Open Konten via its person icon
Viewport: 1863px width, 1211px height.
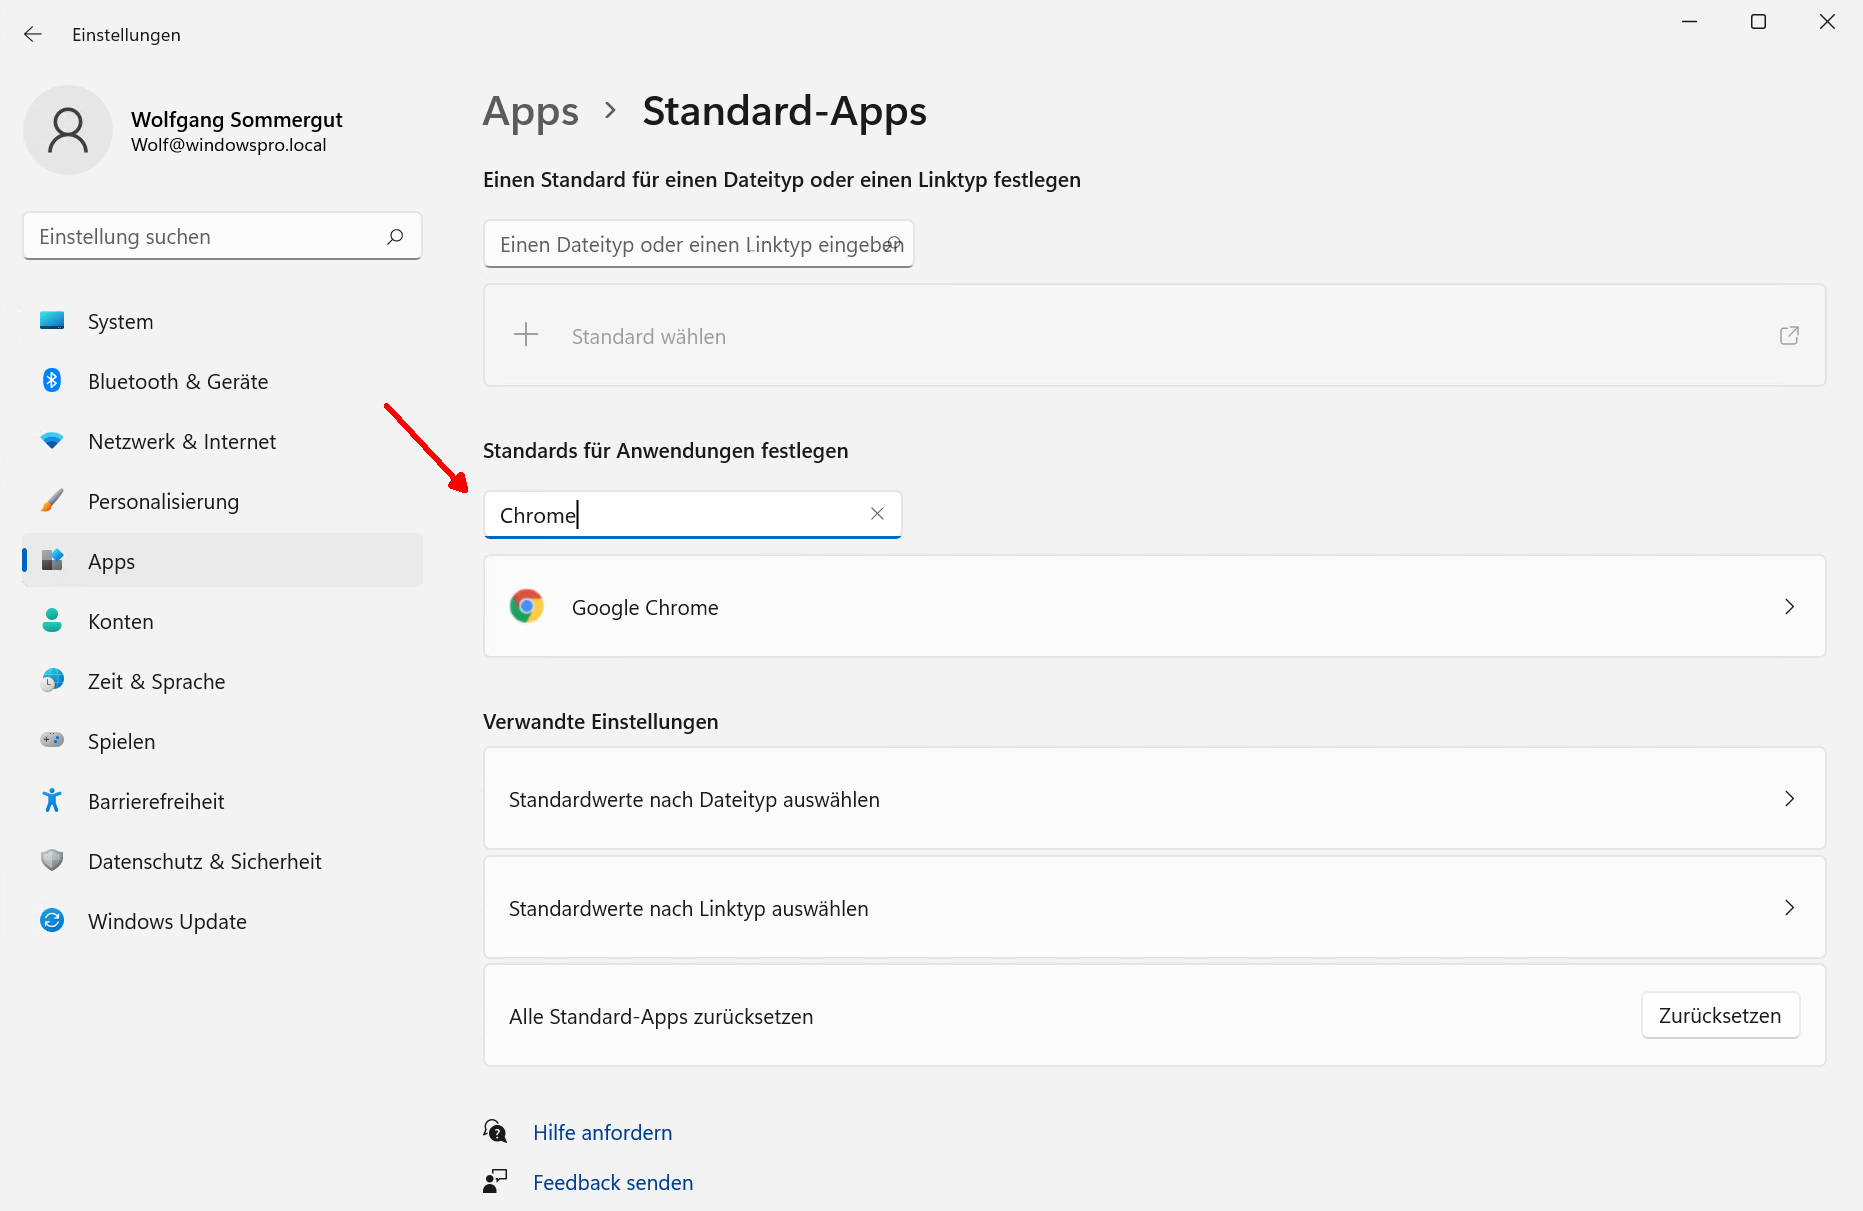[x=51, y=621]
